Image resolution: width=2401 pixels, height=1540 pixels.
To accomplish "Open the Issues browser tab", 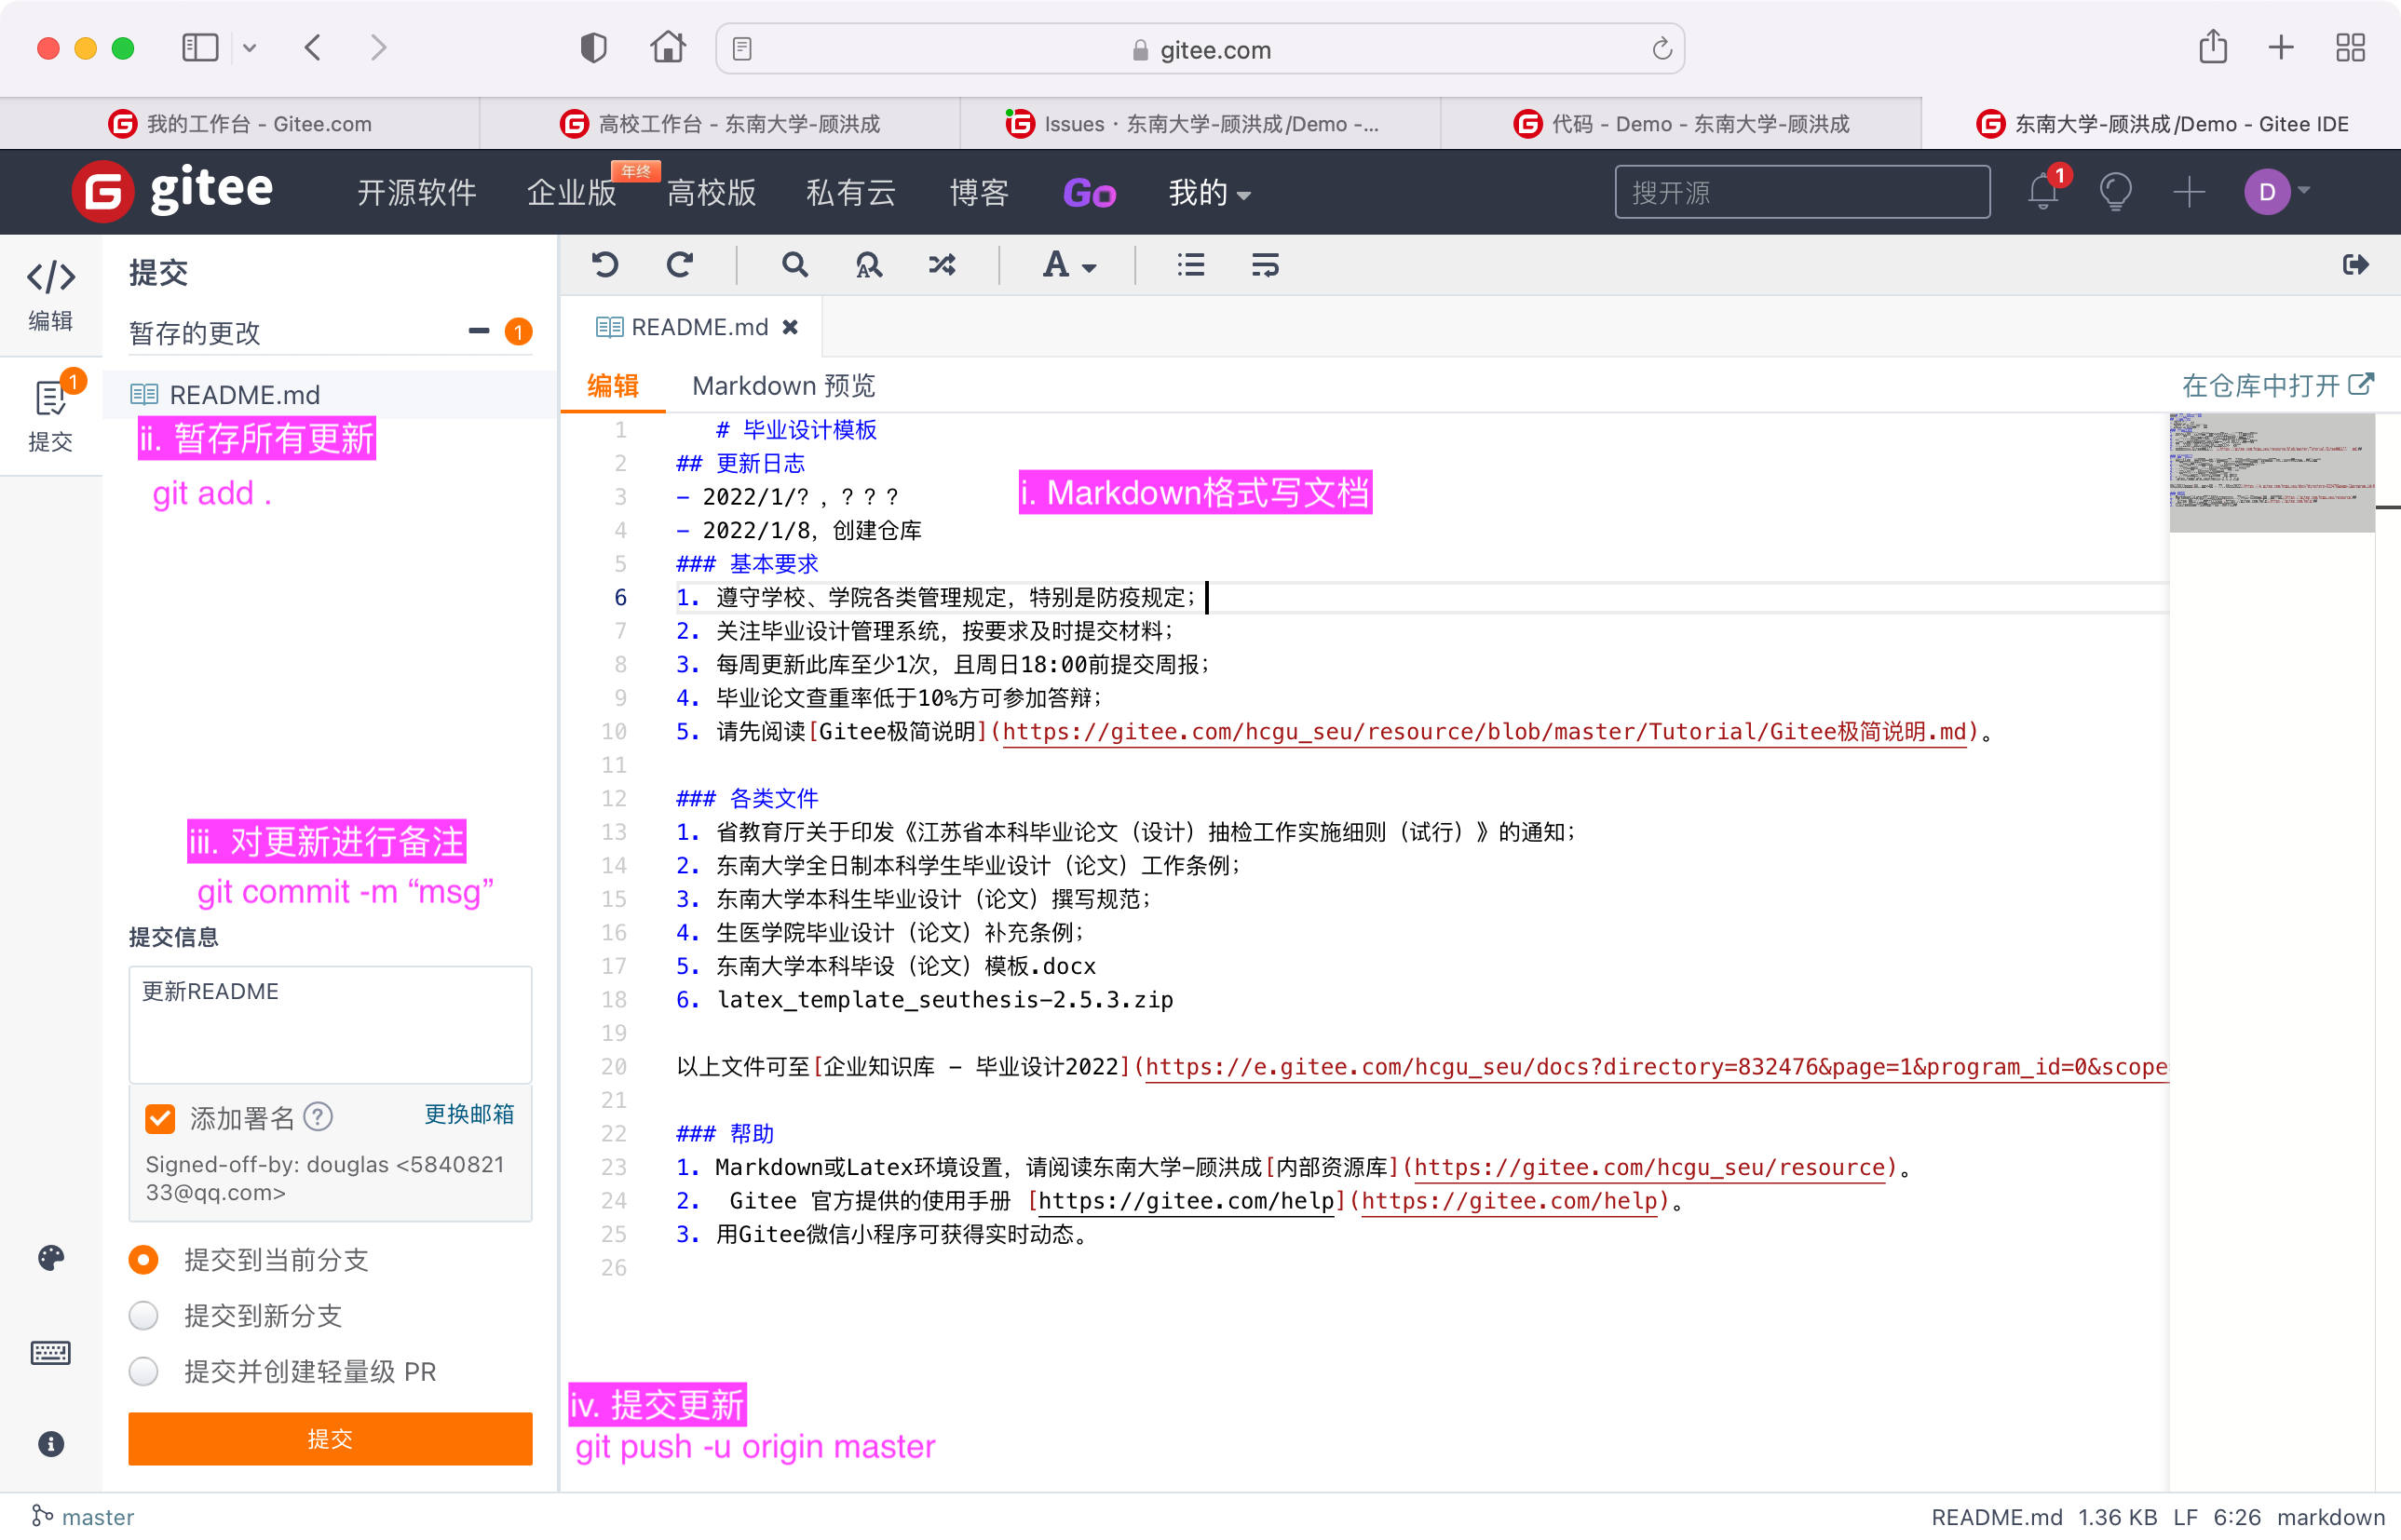I will 1200,123.
